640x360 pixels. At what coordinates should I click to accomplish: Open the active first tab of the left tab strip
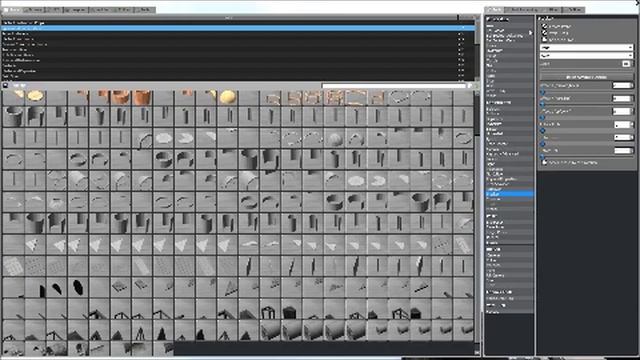coord(12,9)
